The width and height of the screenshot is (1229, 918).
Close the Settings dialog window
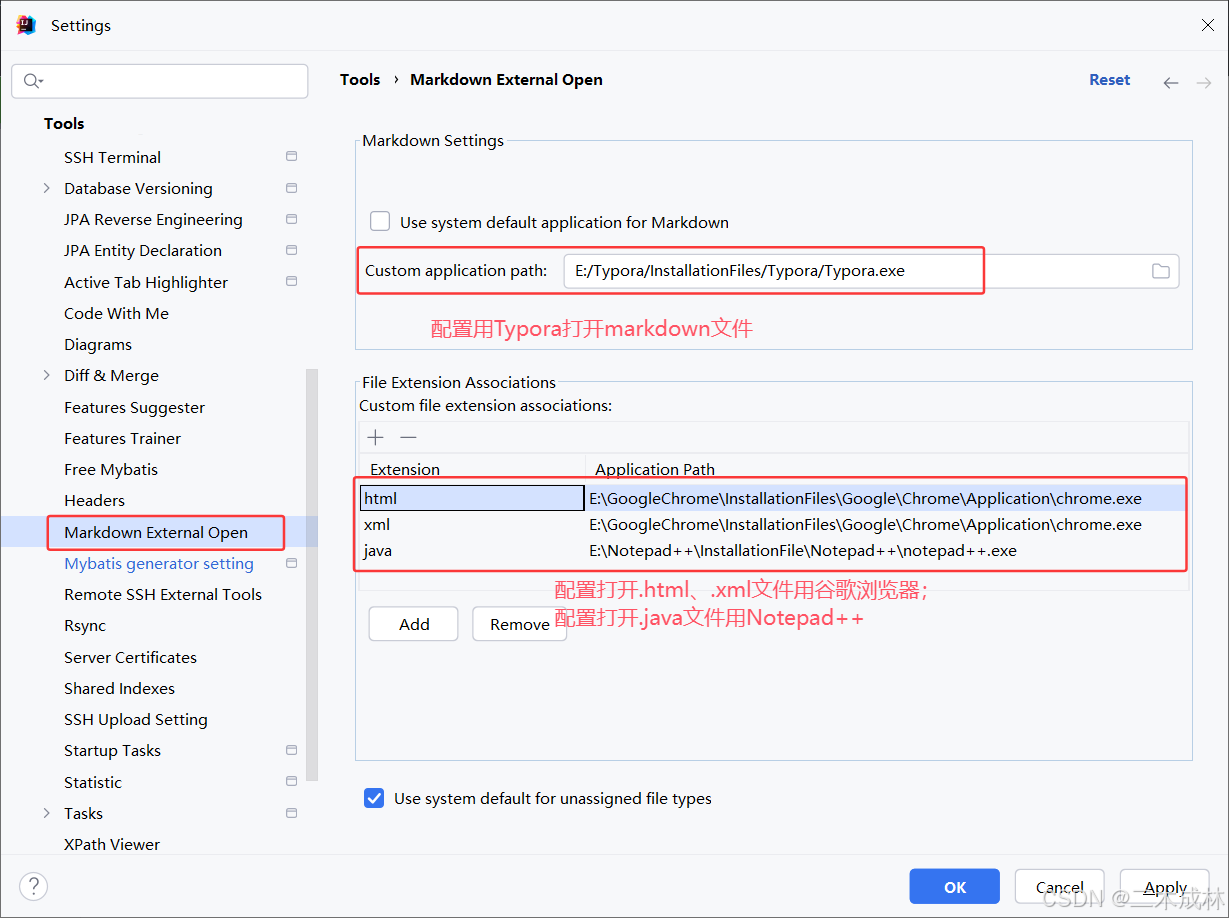[1207, 25]
